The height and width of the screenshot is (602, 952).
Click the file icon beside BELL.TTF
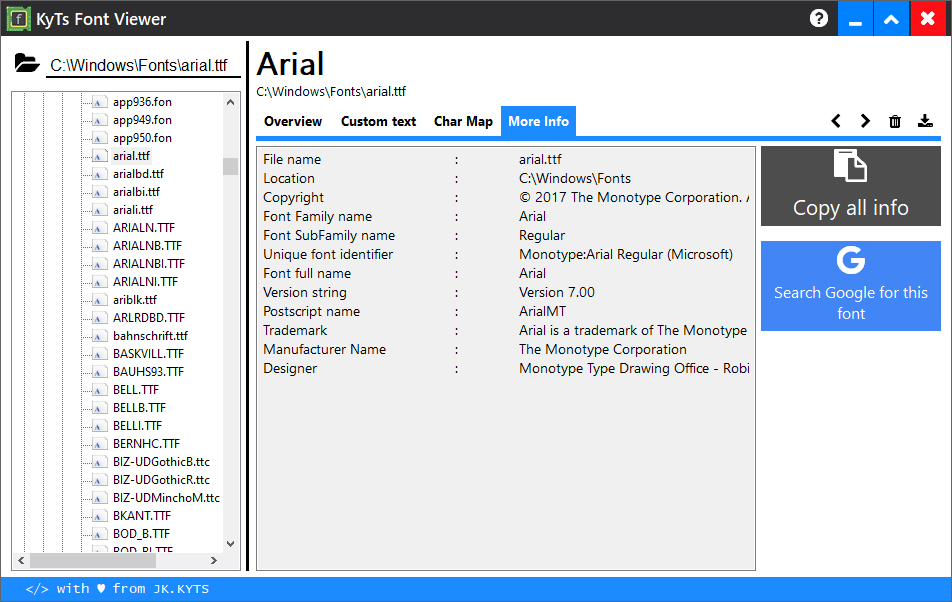(100, 390)
